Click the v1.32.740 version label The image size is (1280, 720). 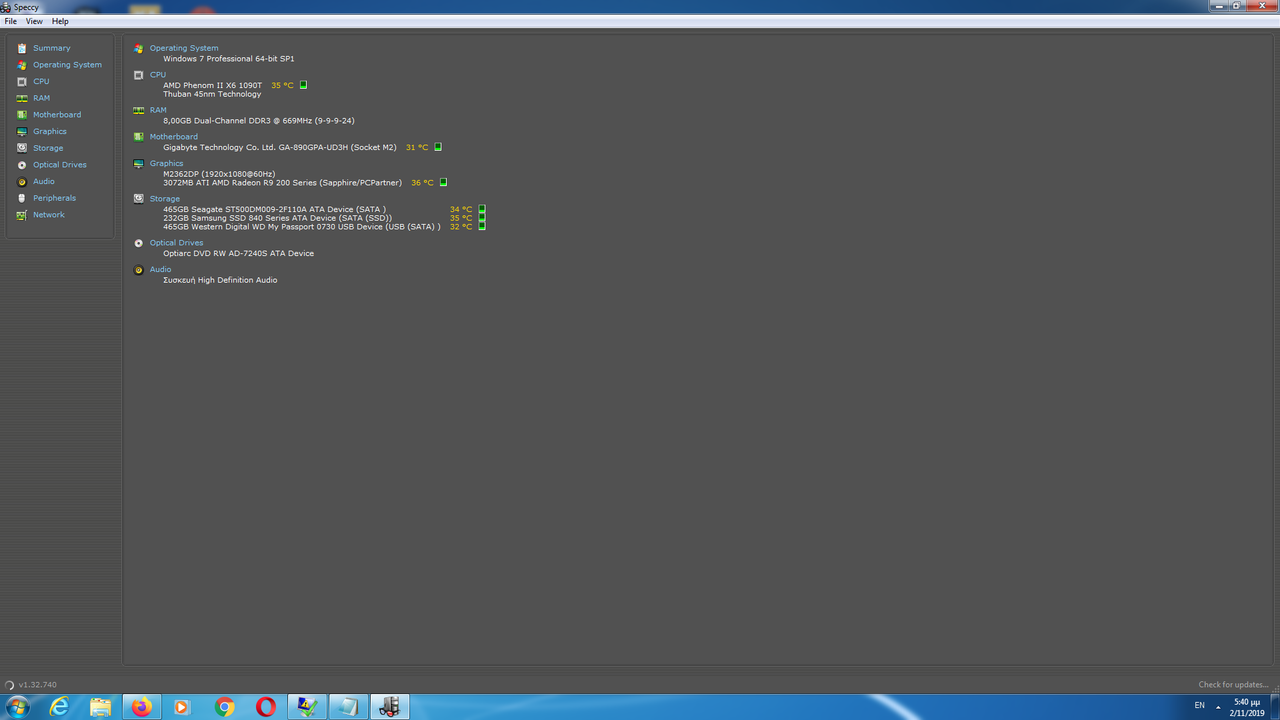(x=38, y=685)
